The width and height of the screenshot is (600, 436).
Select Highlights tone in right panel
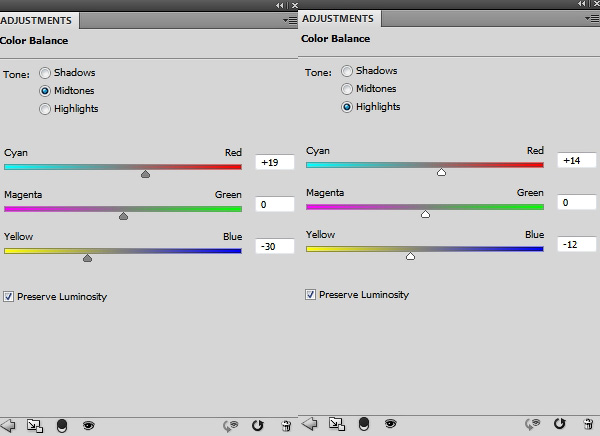point(347,107)
